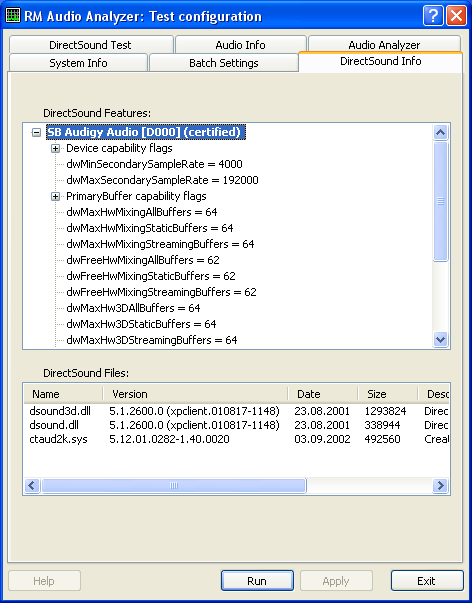Screen dimensions: 472x603
Task: Close the Test configuration window
Action: click(x=456, y=16)
